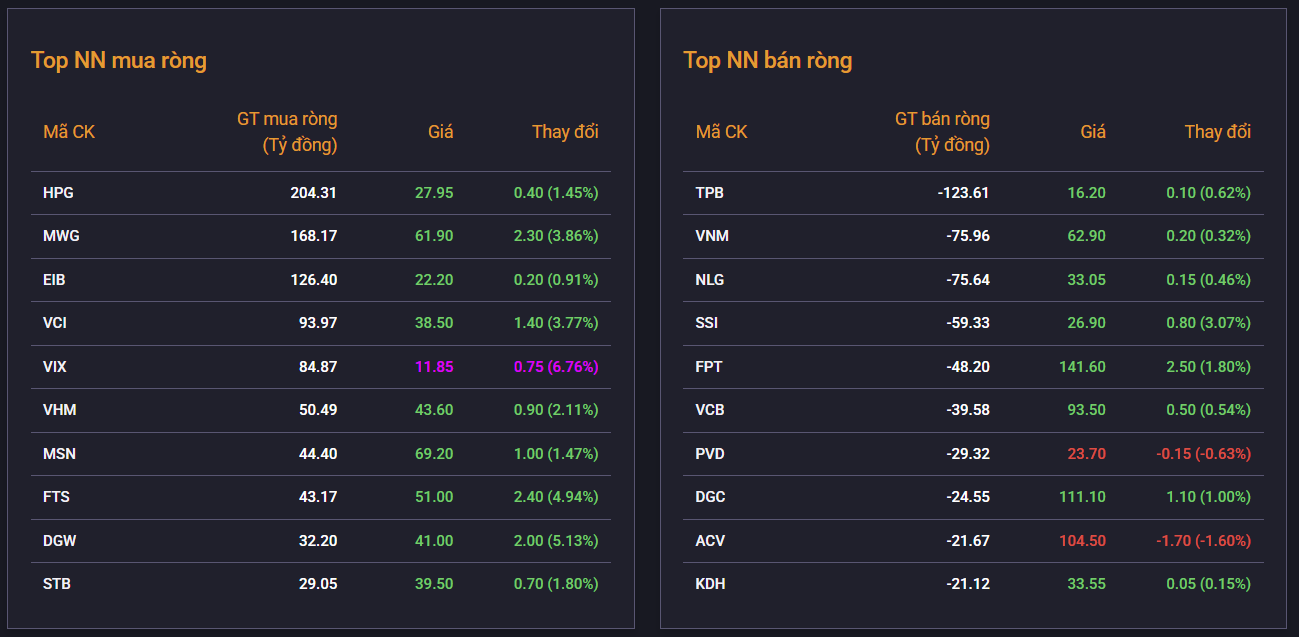Click ACV change -1.70 (-1.60%)
Viewport: 1299px width, 637px height.
coord(1203,541)
